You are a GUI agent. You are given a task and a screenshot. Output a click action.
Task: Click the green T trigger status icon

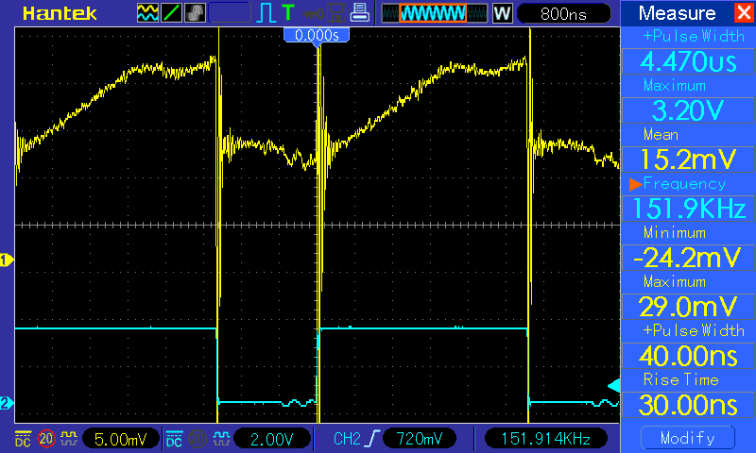[x=288, y=14]
